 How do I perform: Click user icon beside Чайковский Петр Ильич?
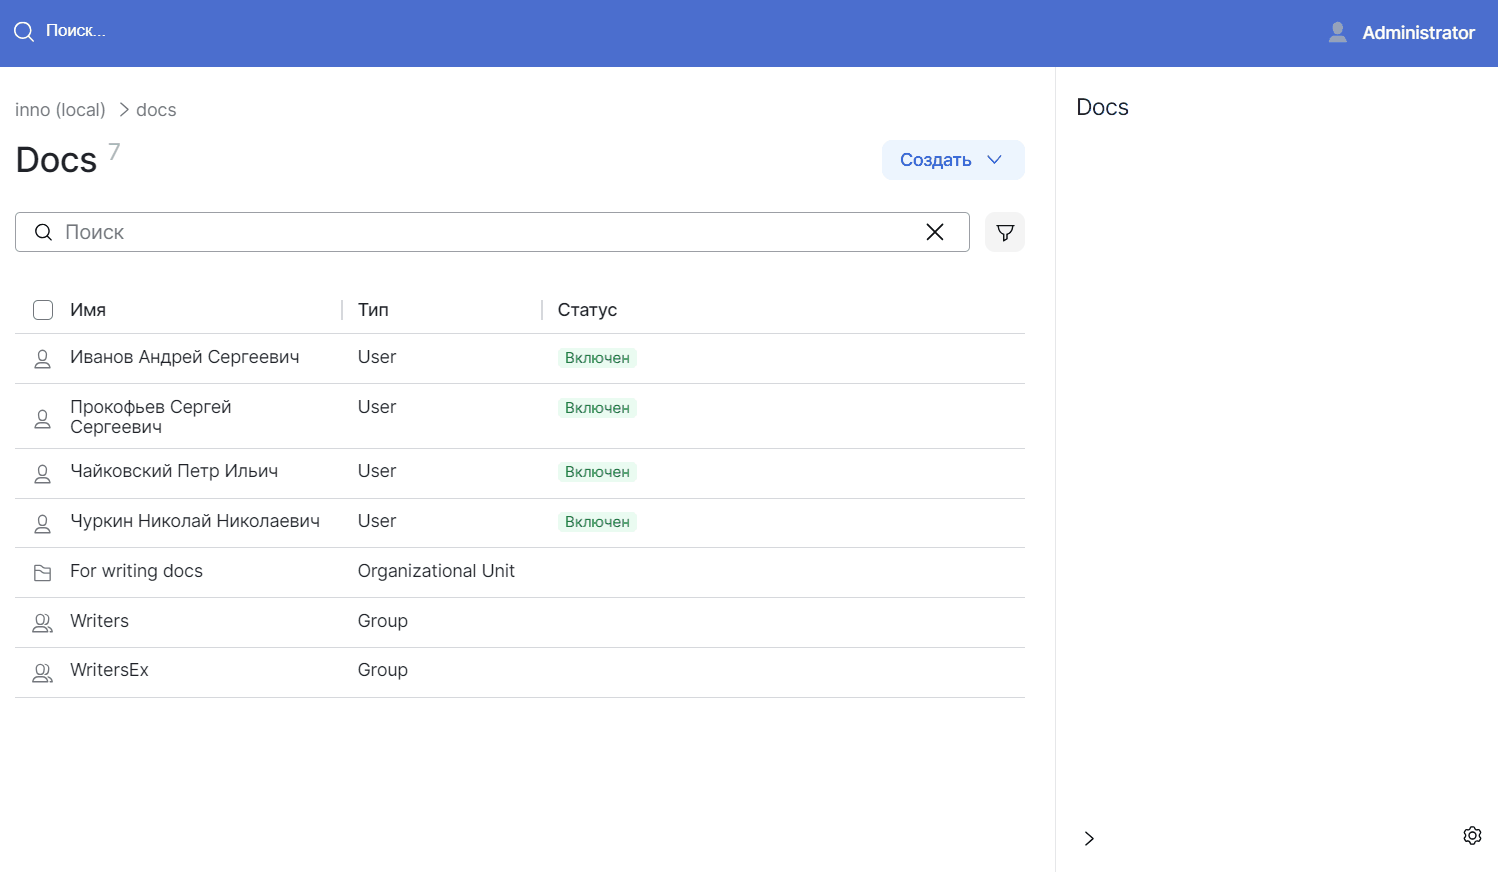(x=42, y=473)
